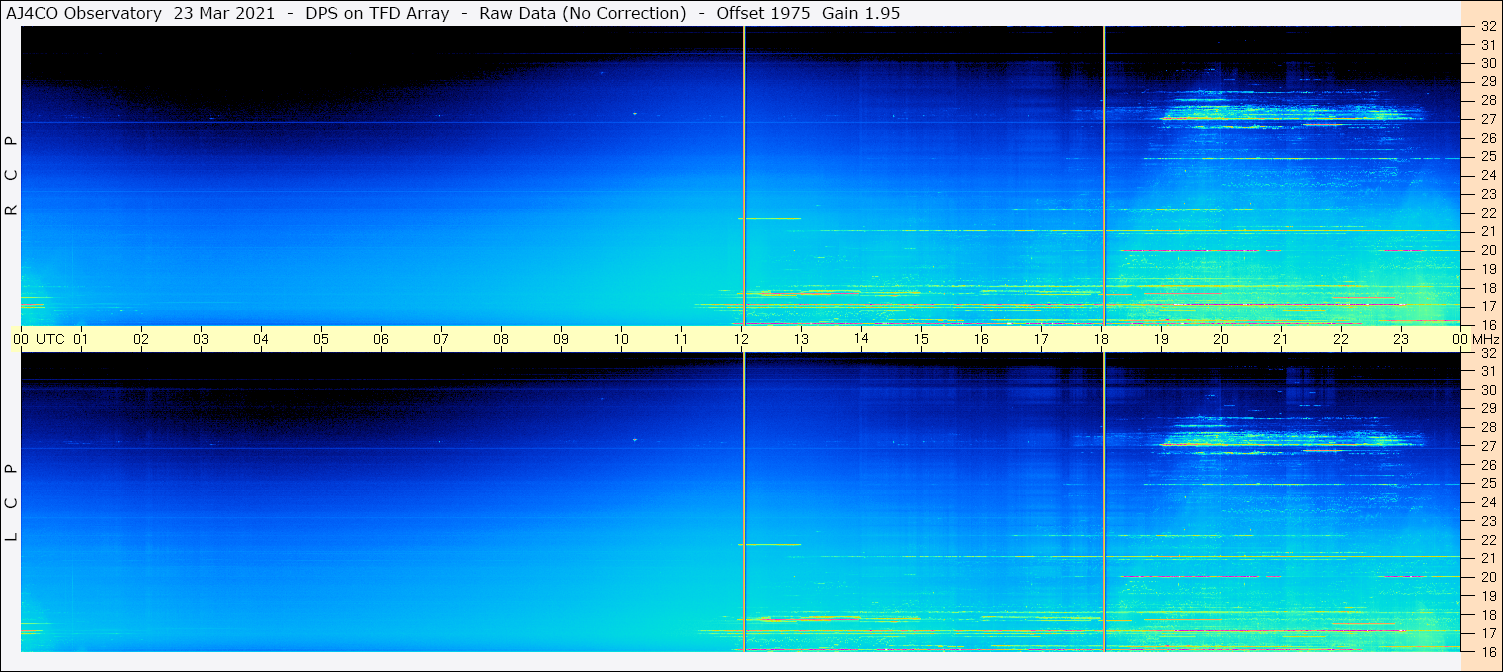Click the LCP vertical panel label
The height and width of the screenshot is (672, 1503).
[x=11, y=502]
